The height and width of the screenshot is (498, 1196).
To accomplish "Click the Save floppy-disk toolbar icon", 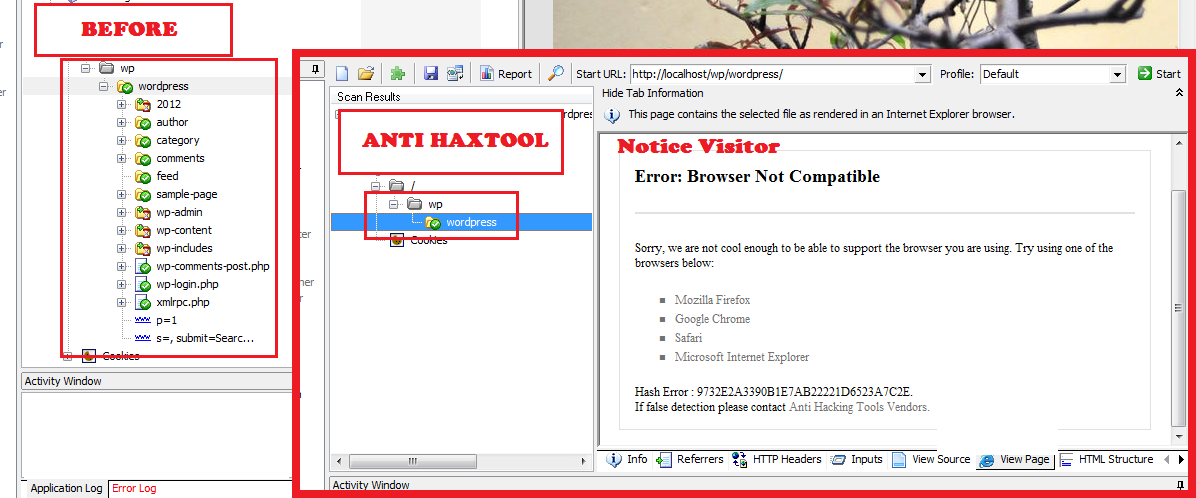I will (x=430, y=74).
